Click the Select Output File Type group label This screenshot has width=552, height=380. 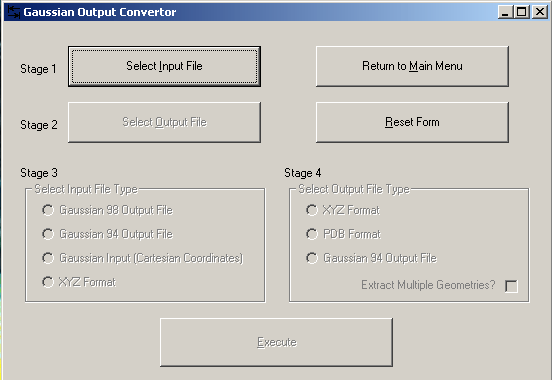[354, 189]
